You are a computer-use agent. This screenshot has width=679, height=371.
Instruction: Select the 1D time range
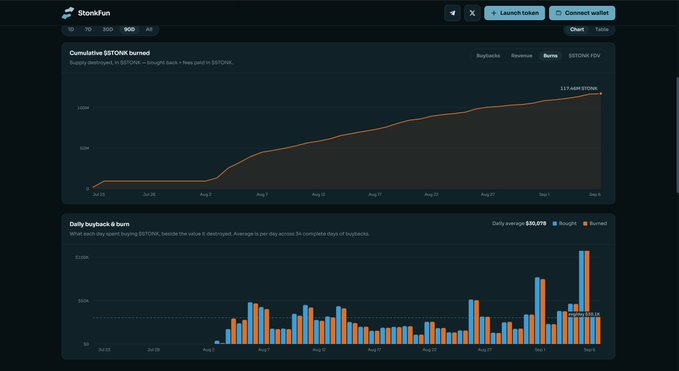pyautogui.click(x=71, y=29)
